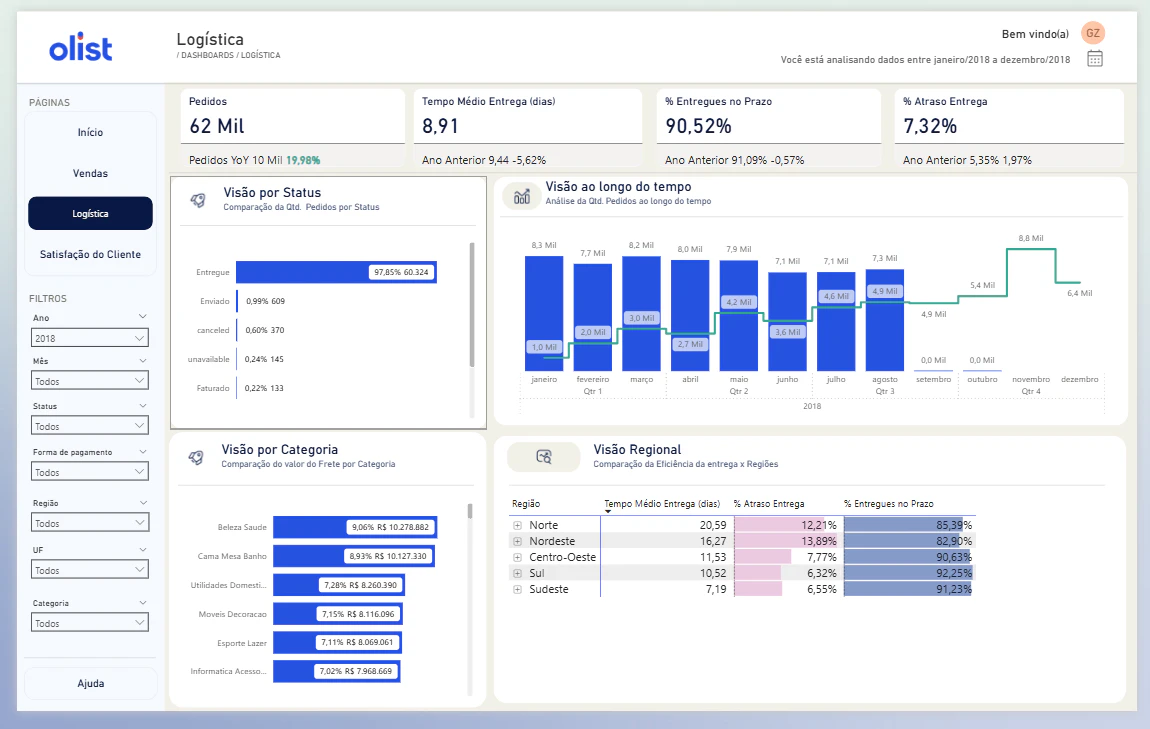This screenshot has height=729, width=1150.
Task: Click the GZ user avatar
Action: click(x=1093, y=33)
